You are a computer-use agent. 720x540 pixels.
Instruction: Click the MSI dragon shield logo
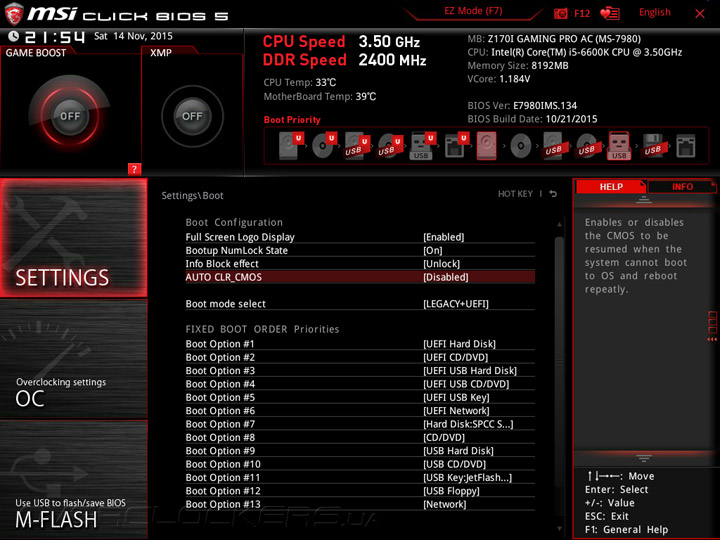point(14,13)
